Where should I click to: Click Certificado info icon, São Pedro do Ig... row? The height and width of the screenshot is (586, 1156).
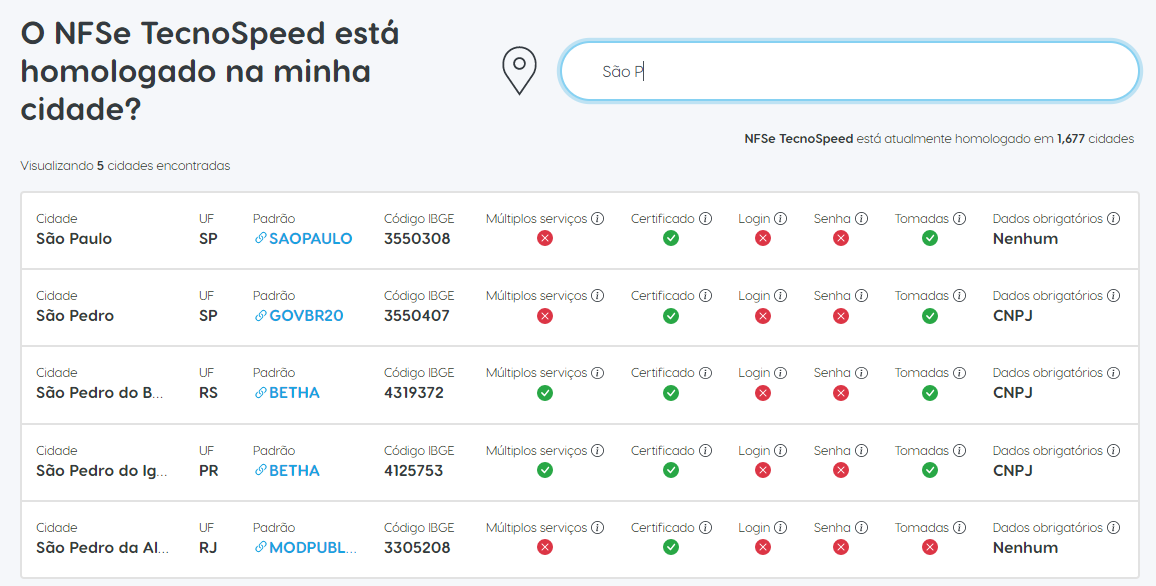[706, 450]
